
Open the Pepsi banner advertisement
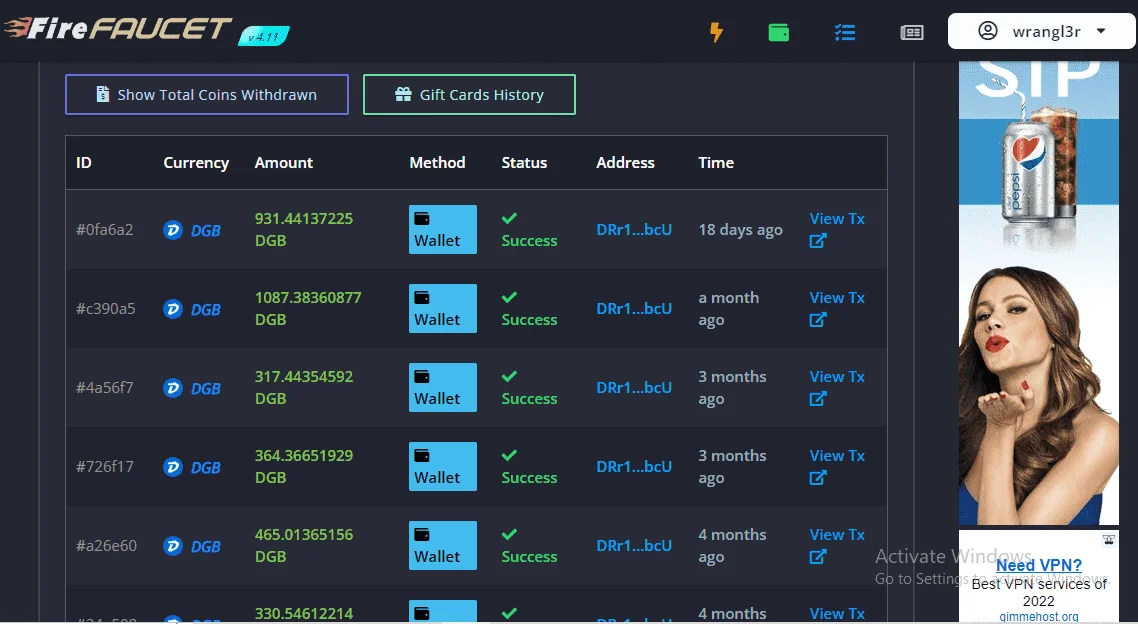click(x=1039, y=292)
